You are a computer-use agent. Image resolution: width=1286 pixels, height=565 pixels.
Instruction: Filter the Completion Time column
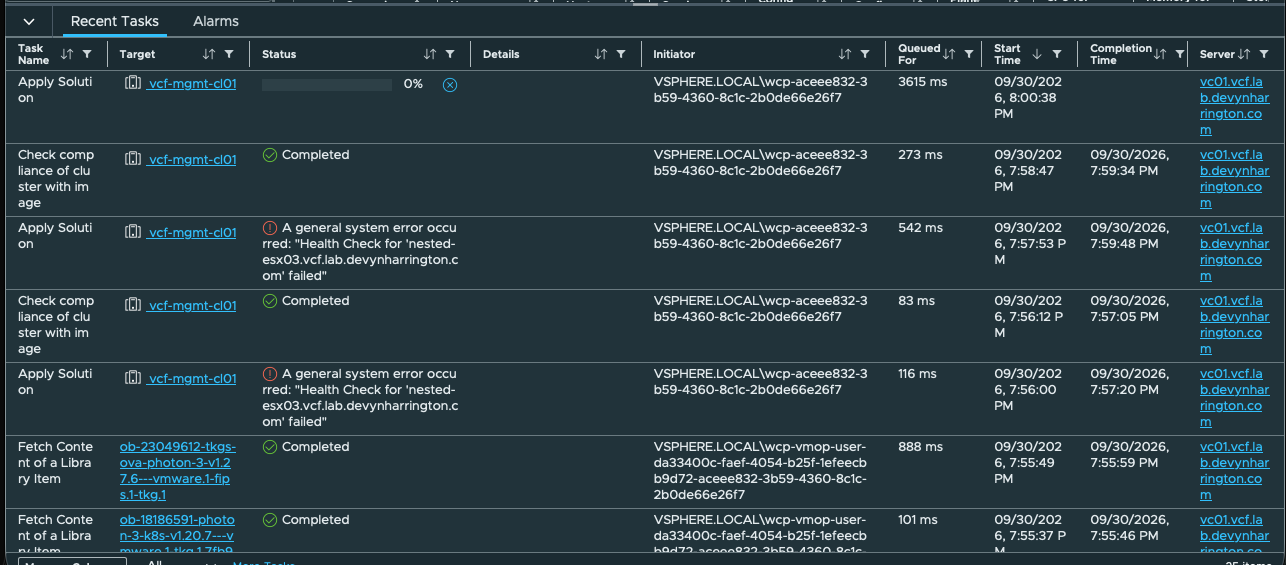click(x=1180, y=54)
